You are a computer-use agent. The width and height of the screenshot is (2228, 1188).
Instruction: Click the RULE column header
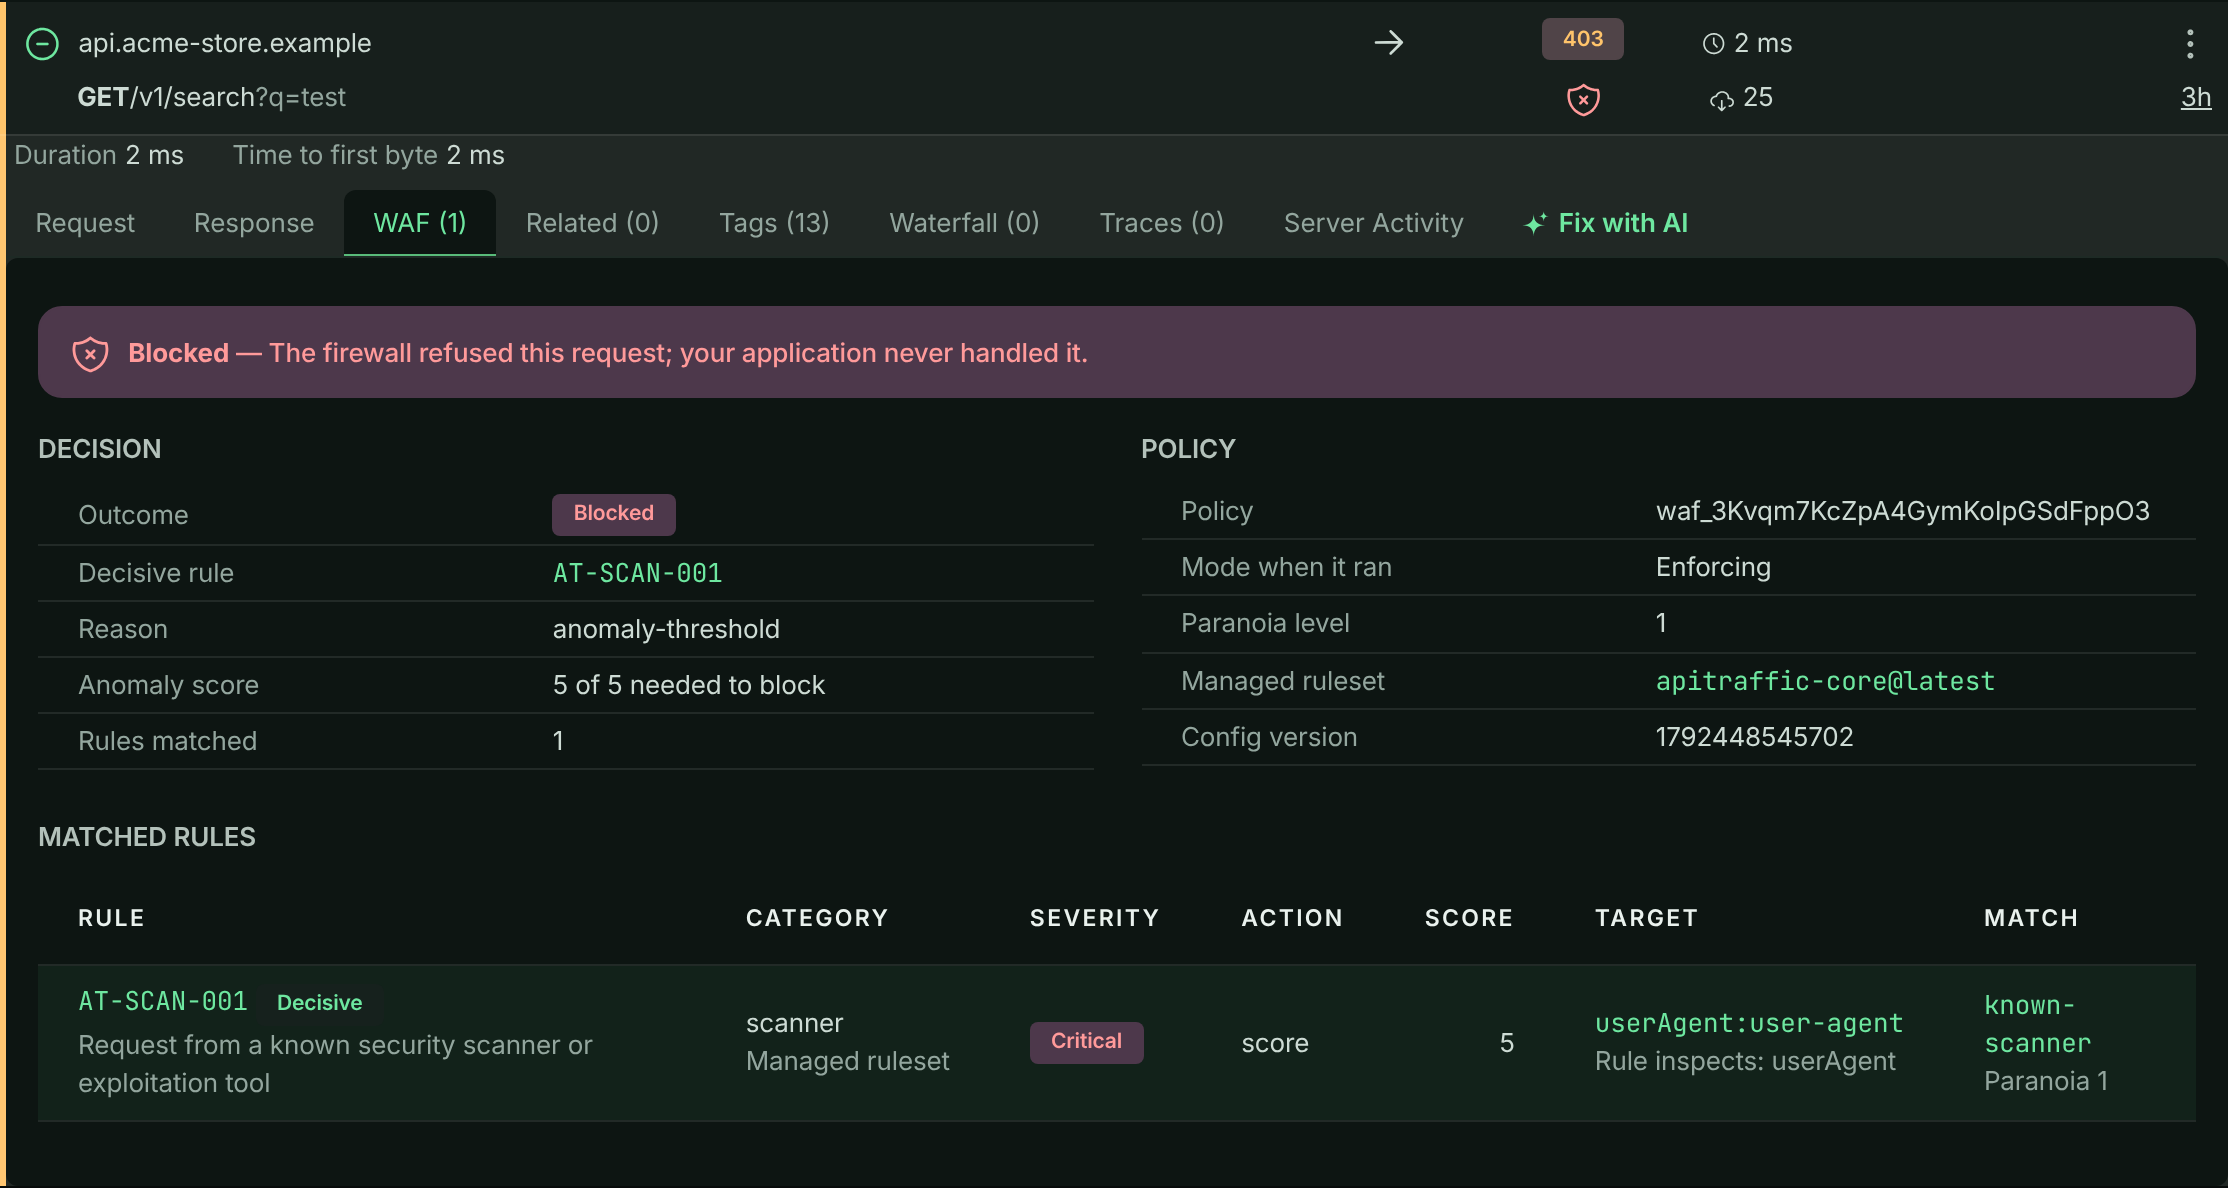(x=111, y=918)
